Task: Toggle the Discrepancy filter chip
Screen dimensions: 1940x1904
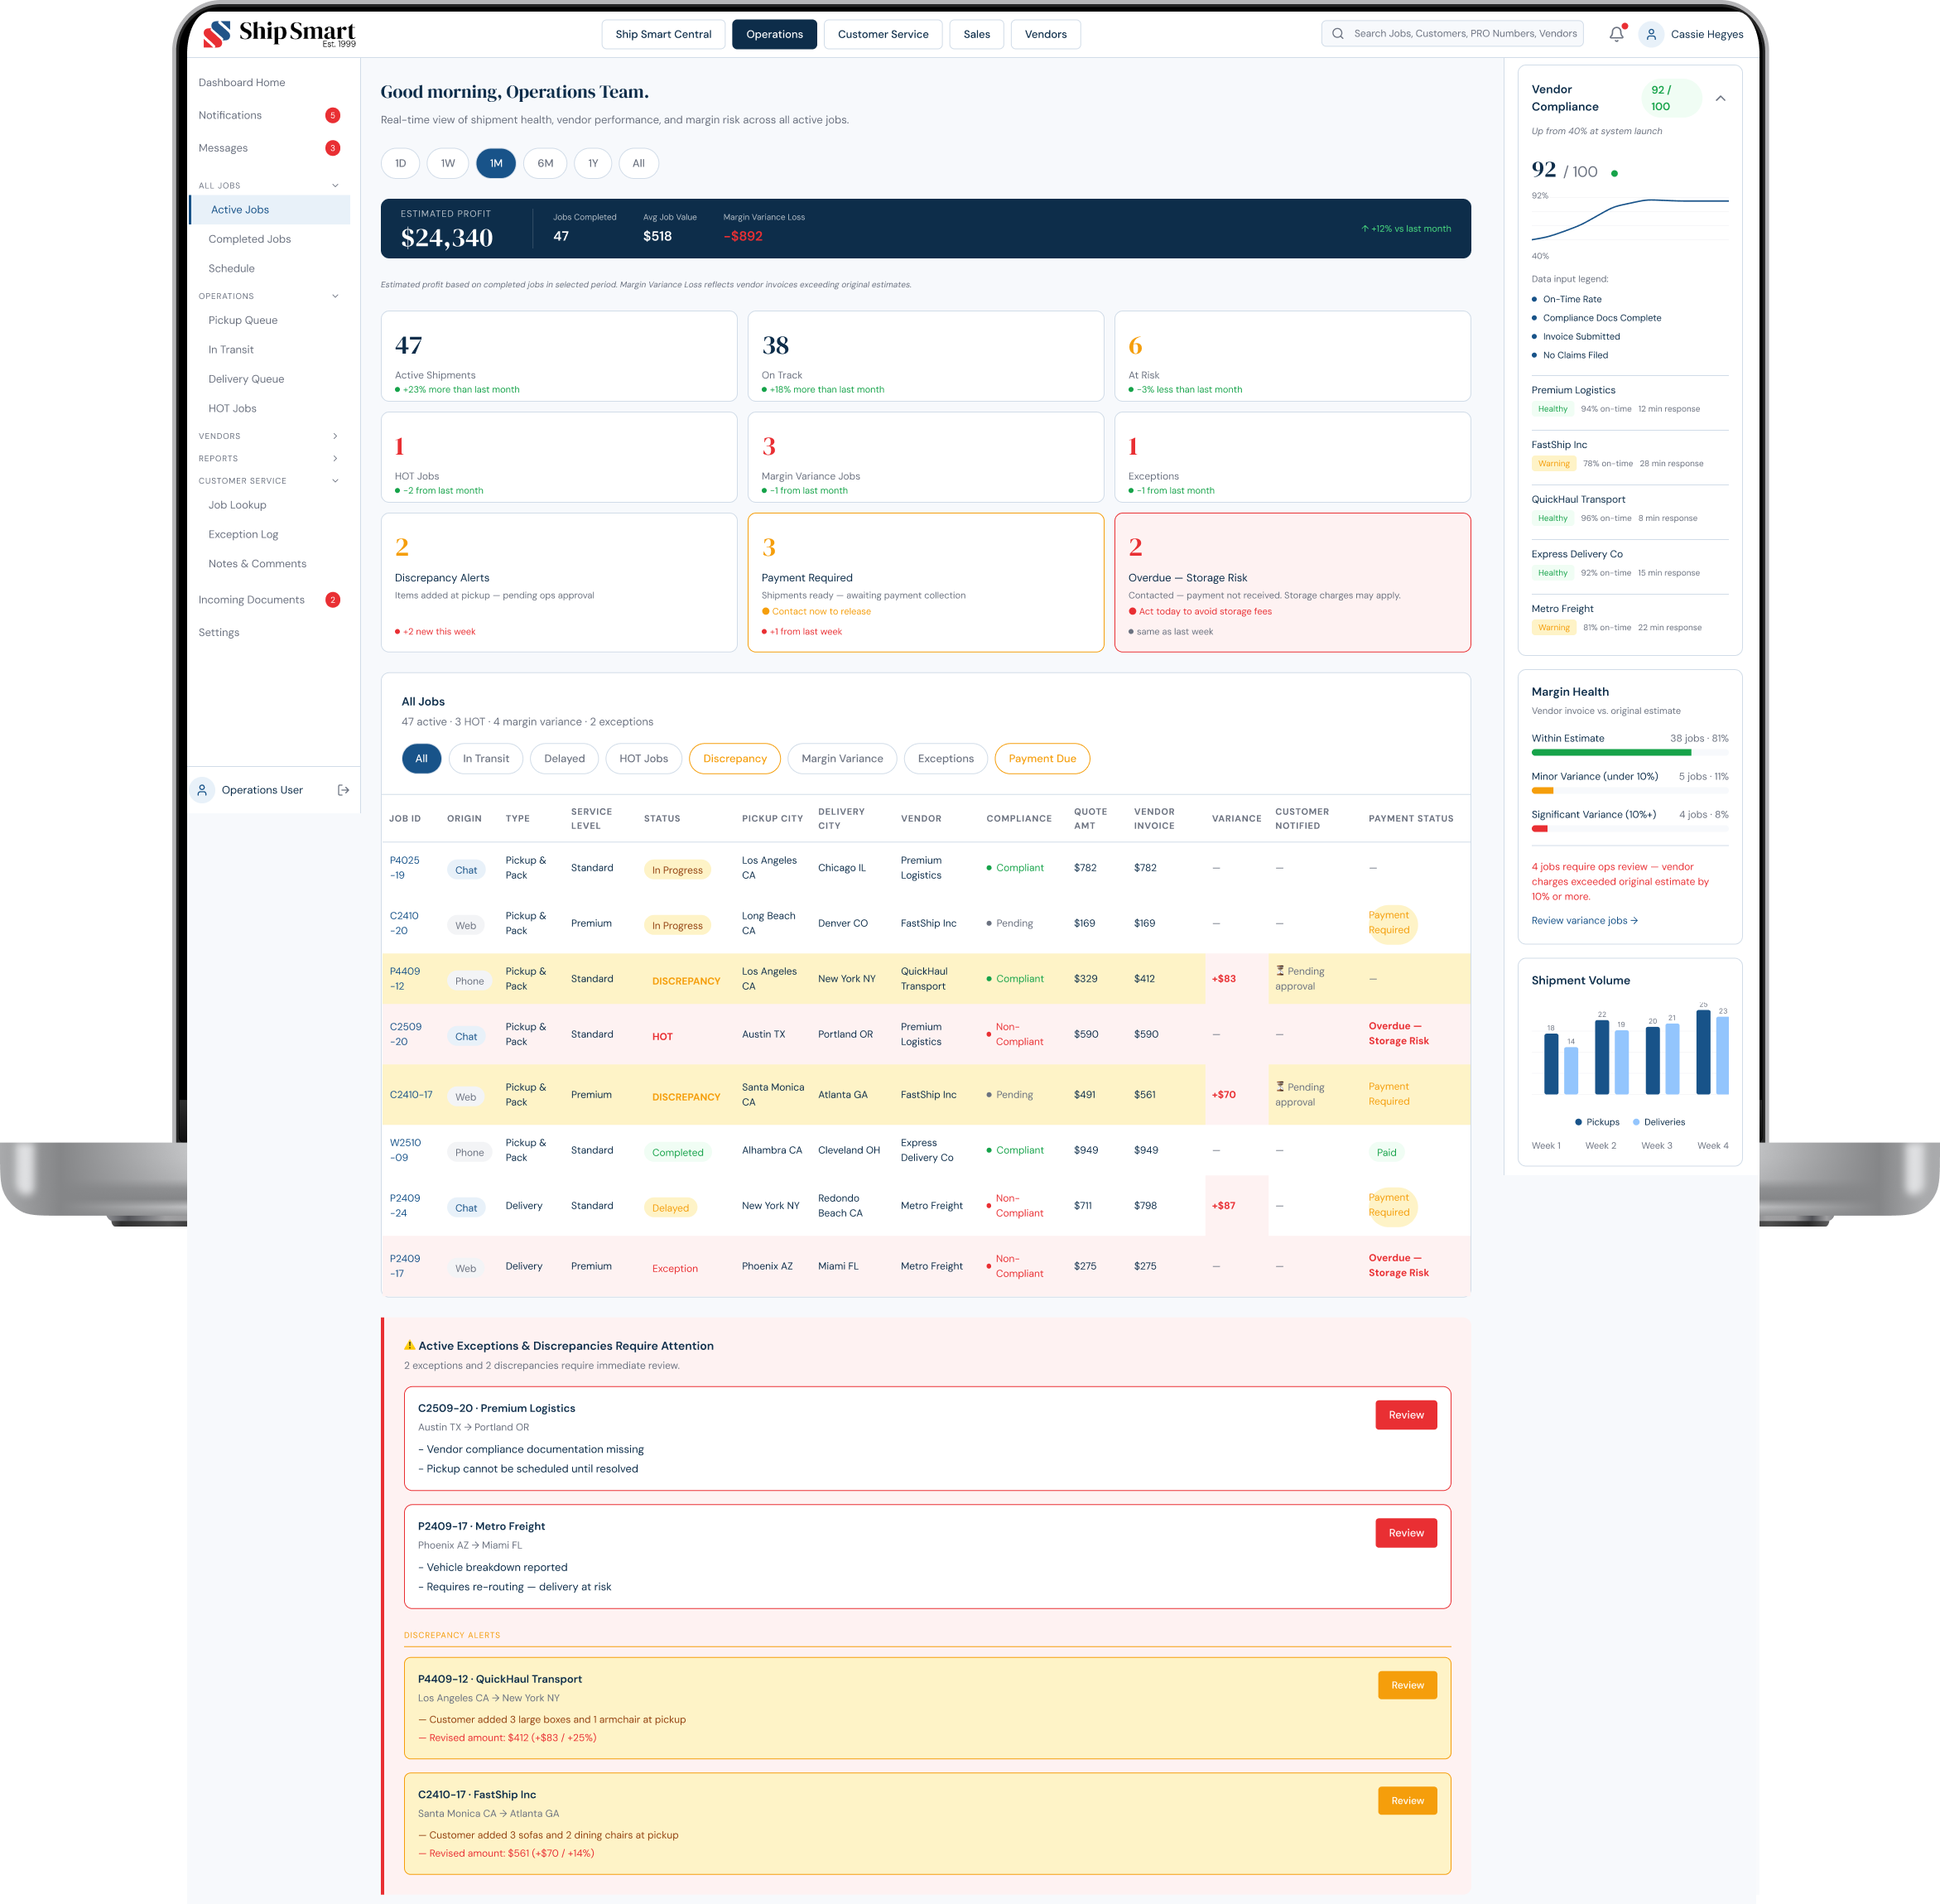Action: point(735,758)
